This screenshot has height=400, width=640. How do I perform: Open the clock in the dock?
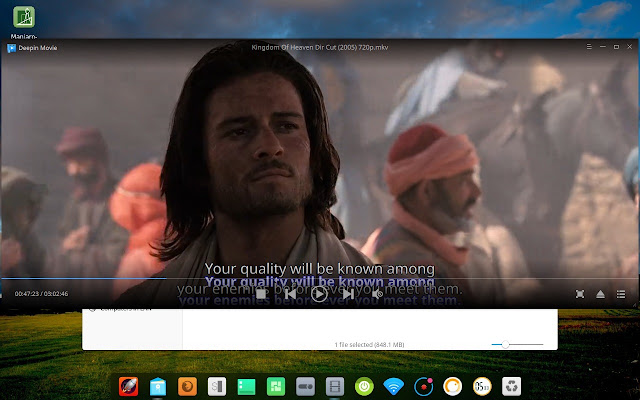pyautogui.click(x=482, y=386)
